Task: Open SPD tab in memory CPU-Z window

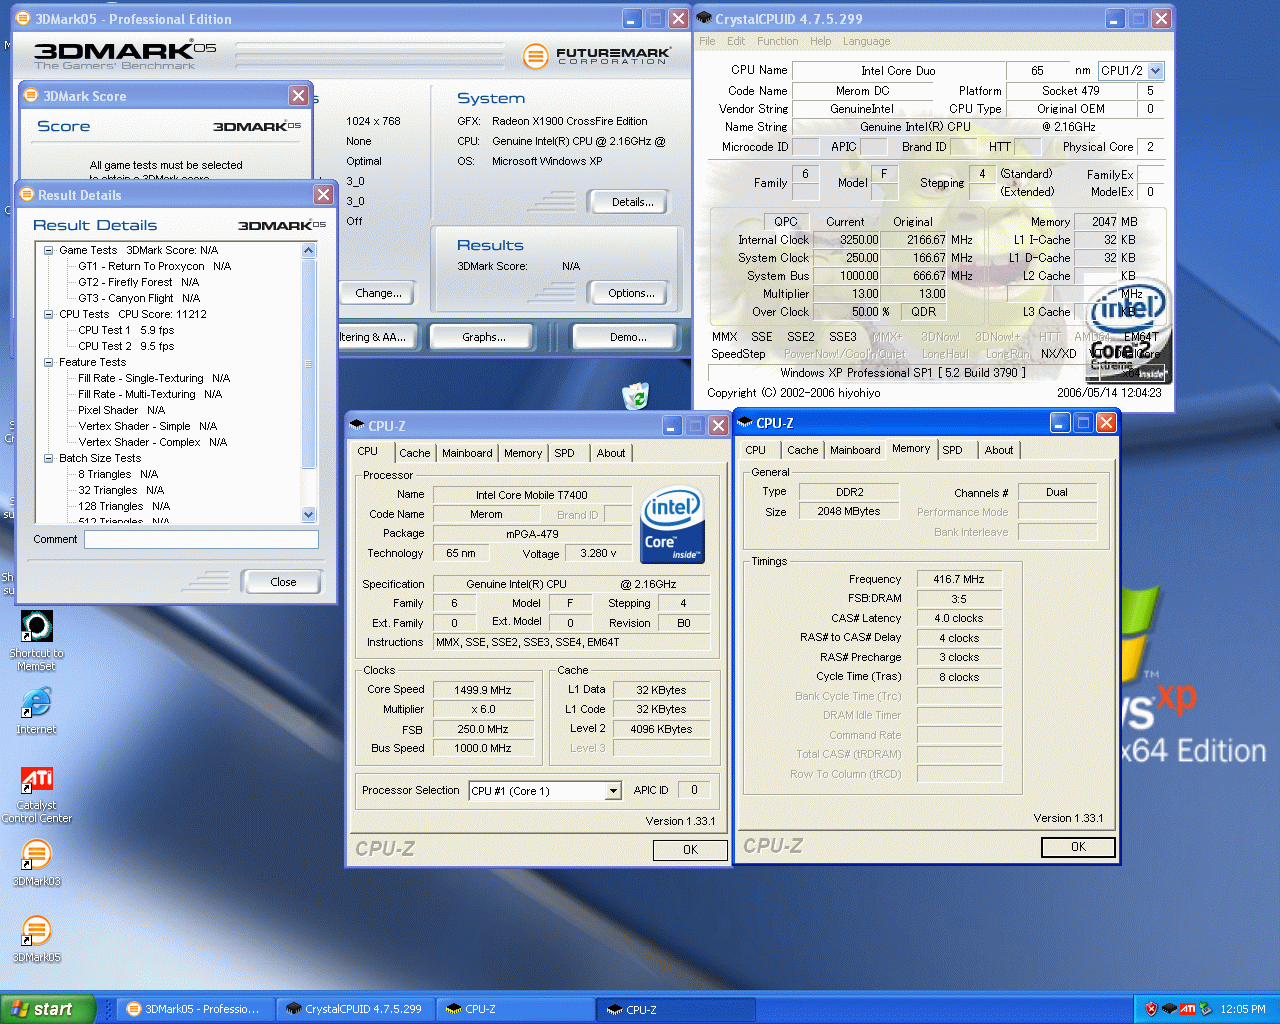Action: tap(953, 450)
